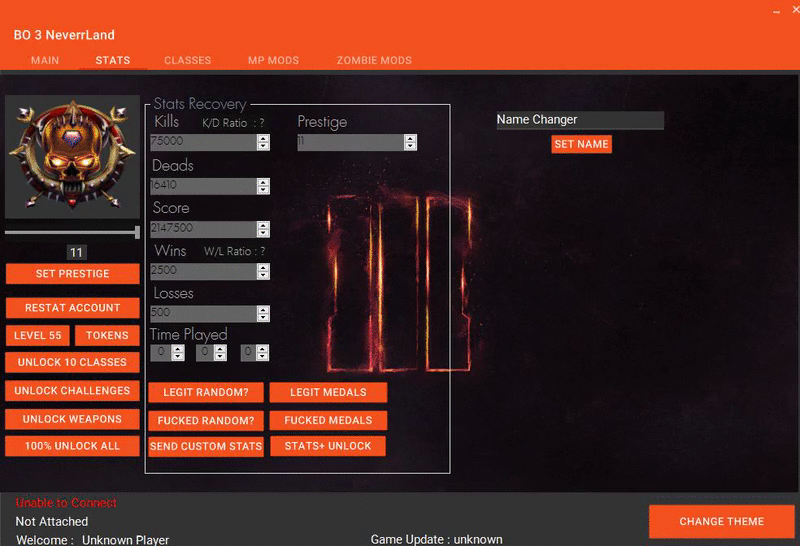
Task: Click the K/D Ratio : ? label
Action: point(233,123)
